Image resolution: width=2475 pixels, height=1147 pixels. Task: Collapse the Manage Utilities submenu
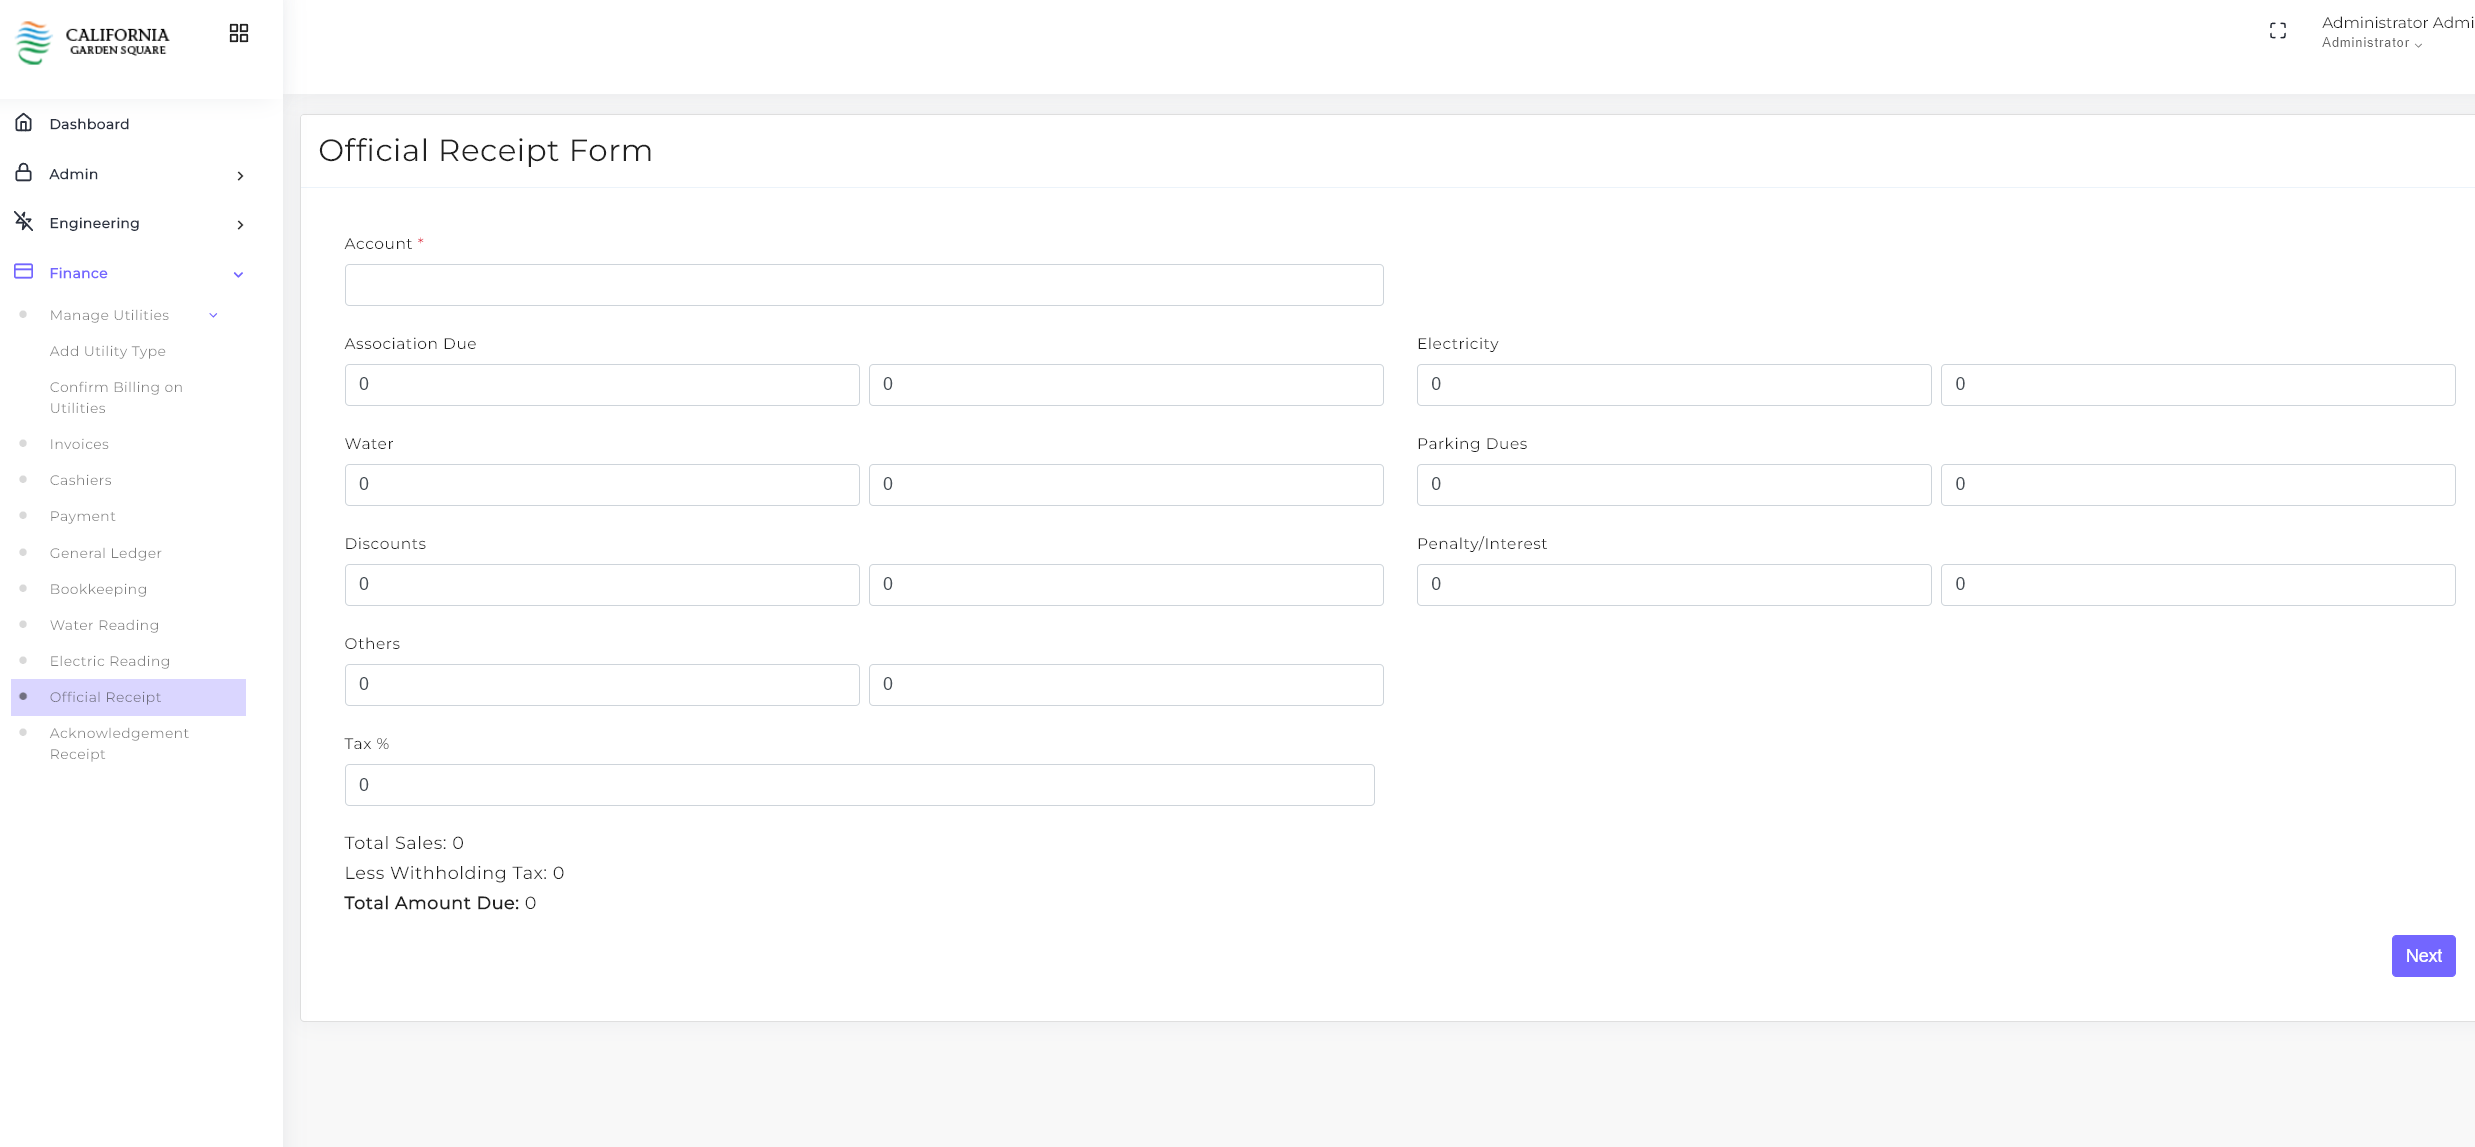[213, 316]
